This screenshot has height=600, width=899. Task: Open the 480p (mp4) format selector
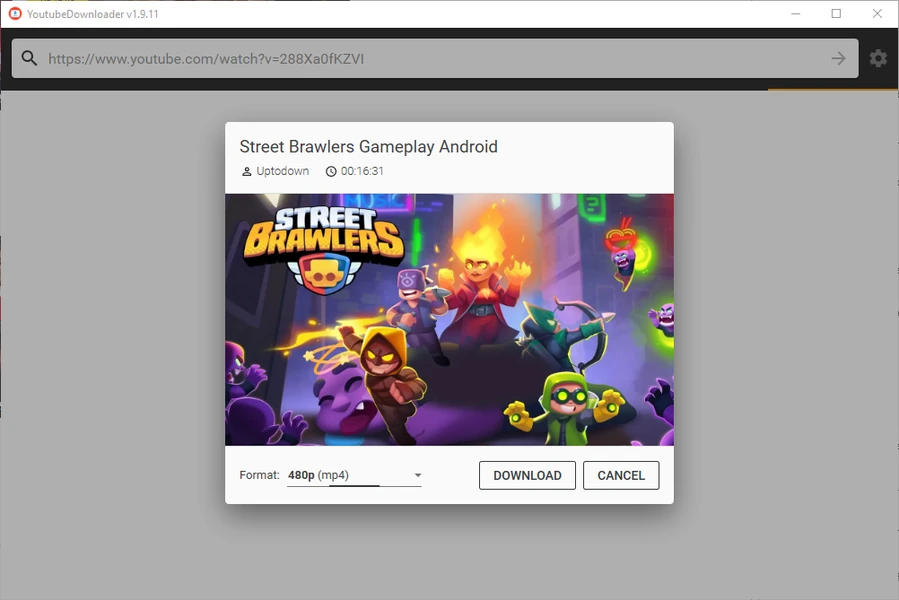click(x=354, y=475)
